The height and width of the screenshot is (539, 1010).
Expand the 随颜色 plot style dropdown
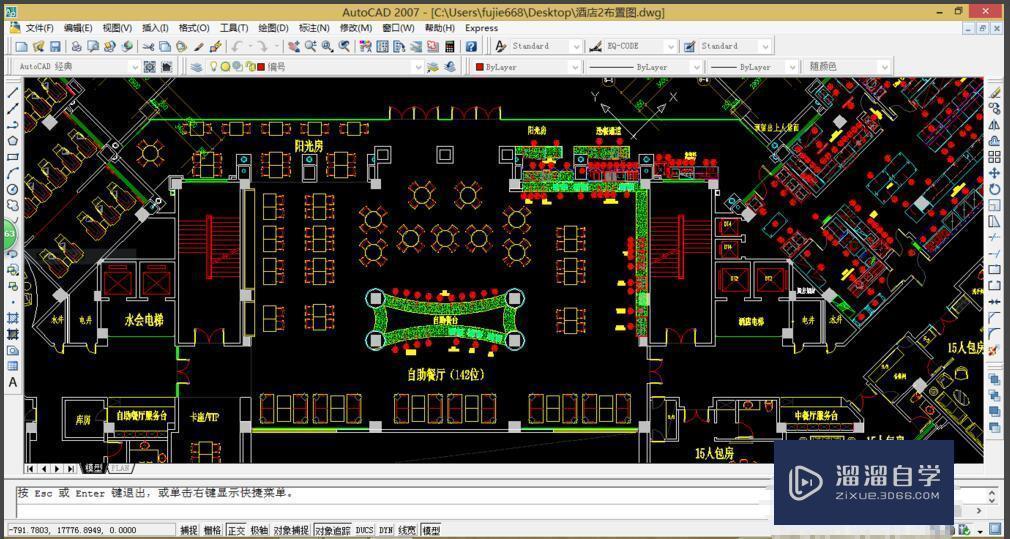click(x=884, y=66)
